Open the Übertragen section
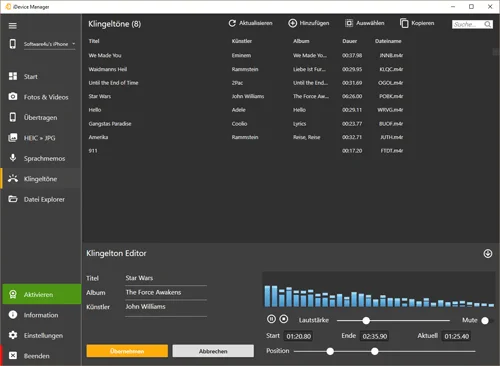 41,118
